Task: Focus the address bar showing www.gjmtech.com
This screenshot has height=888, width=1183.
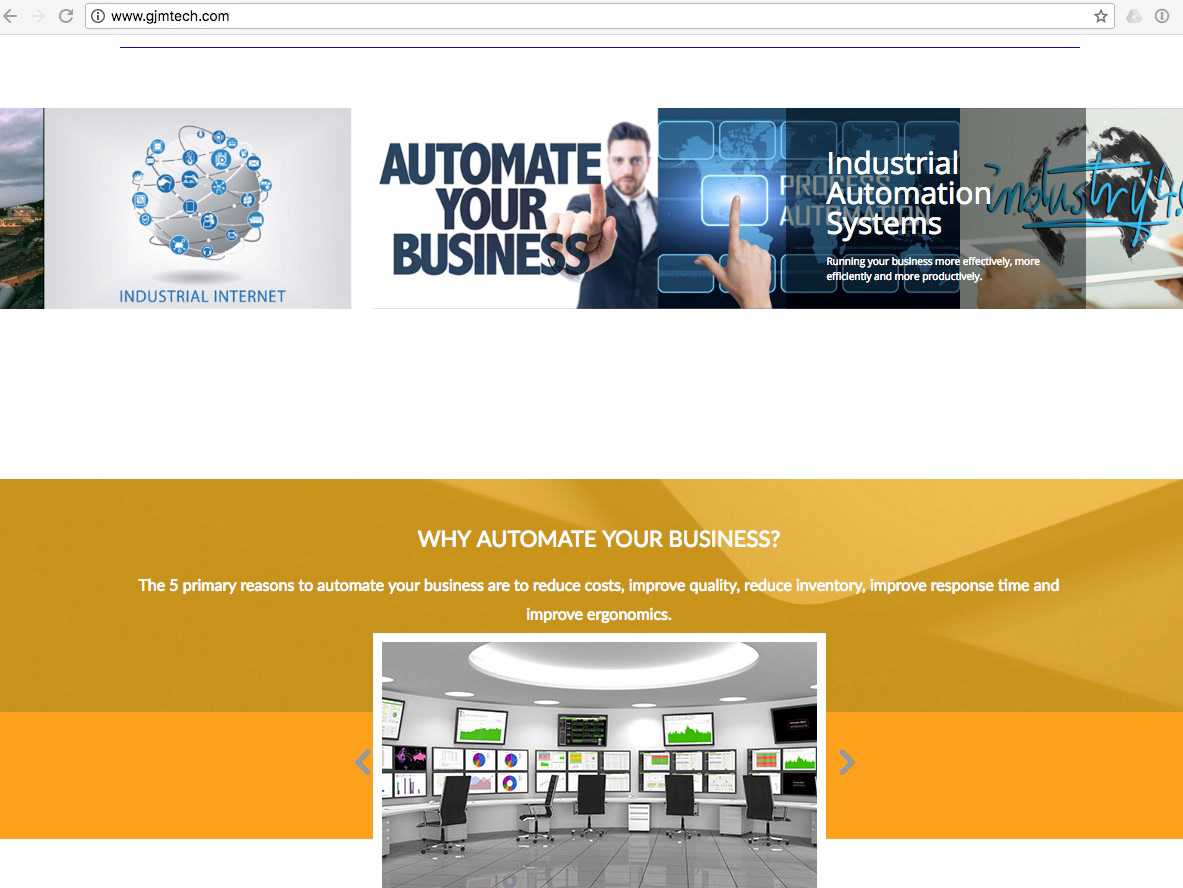Action: pyautogui.click(x=600, y=16)
